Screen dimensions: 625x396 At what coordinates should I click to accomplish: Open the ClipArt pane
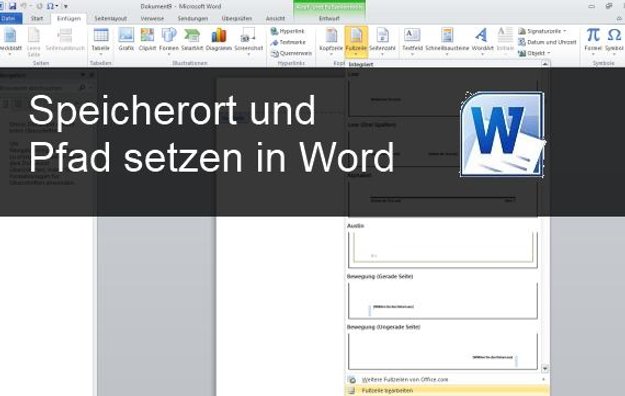point(147,40)
